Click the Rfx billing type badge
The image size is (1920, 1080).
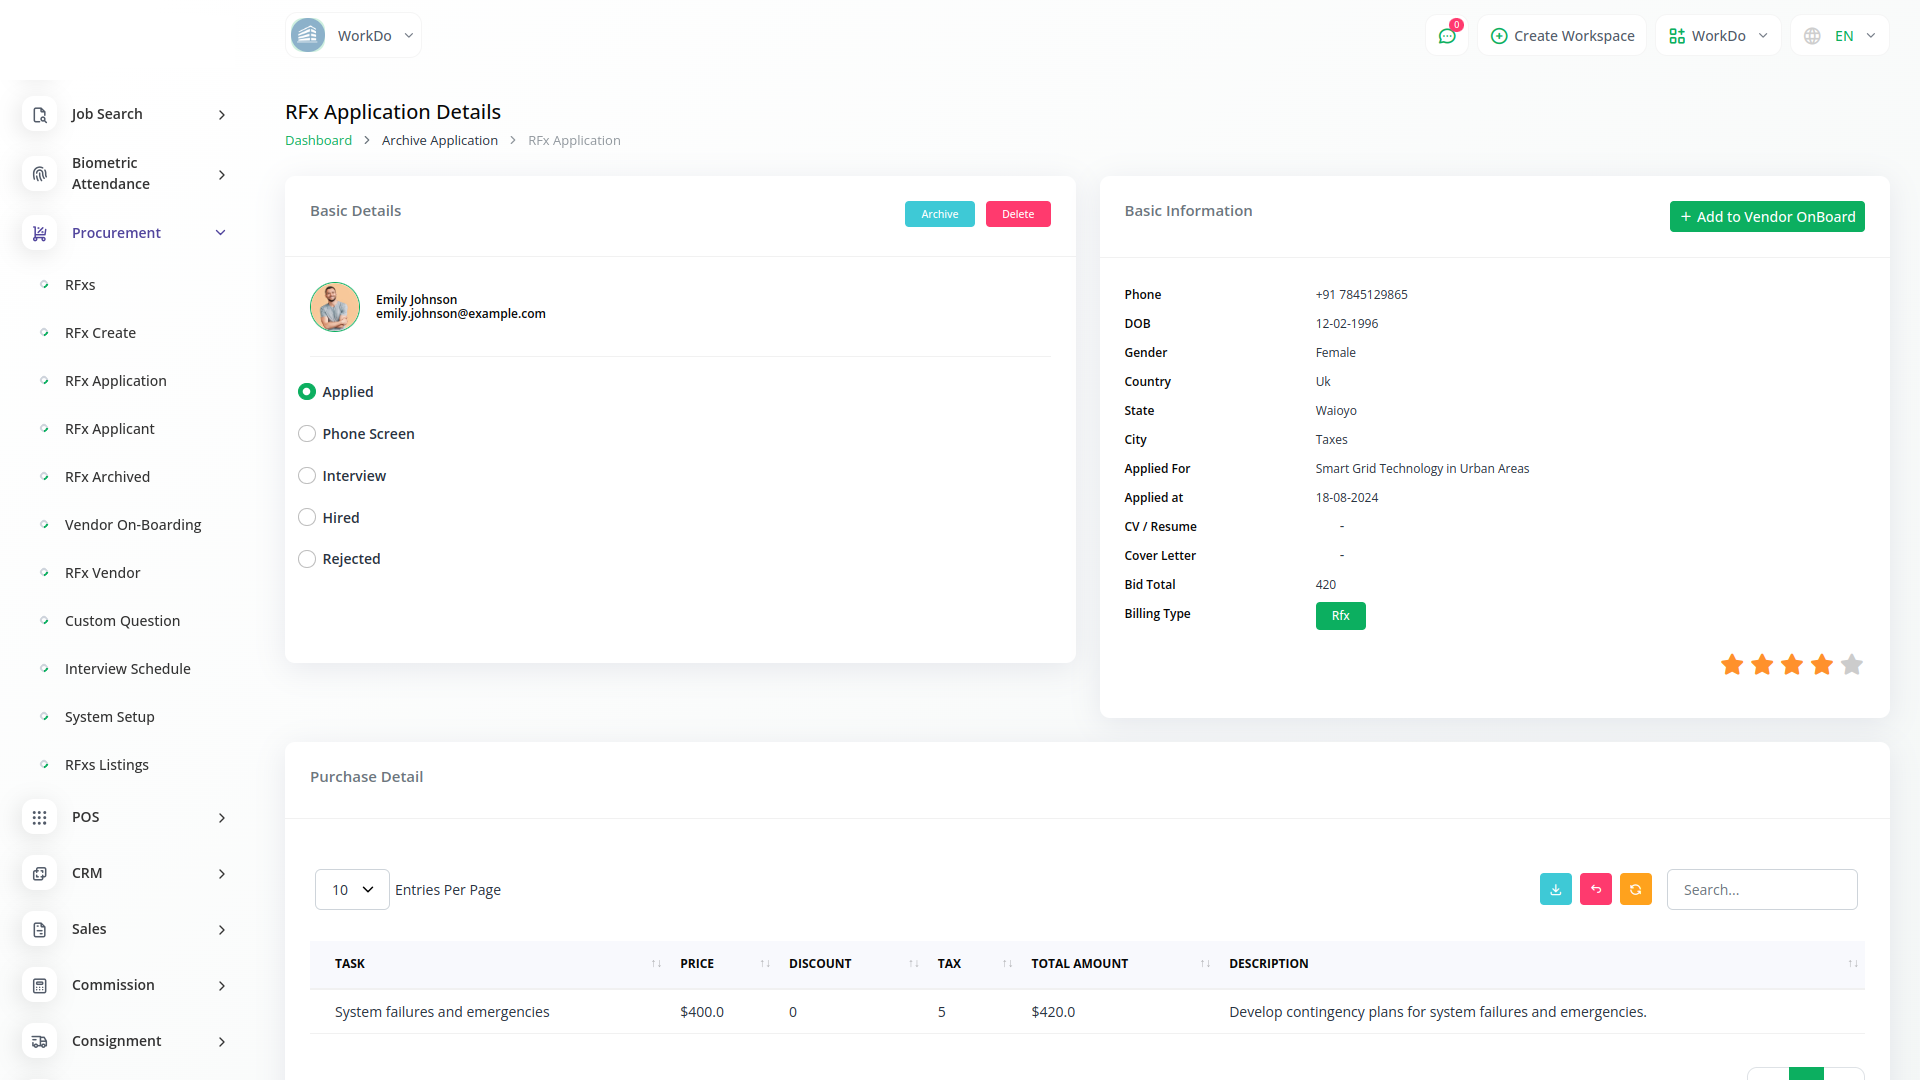tap(1341, 616)
